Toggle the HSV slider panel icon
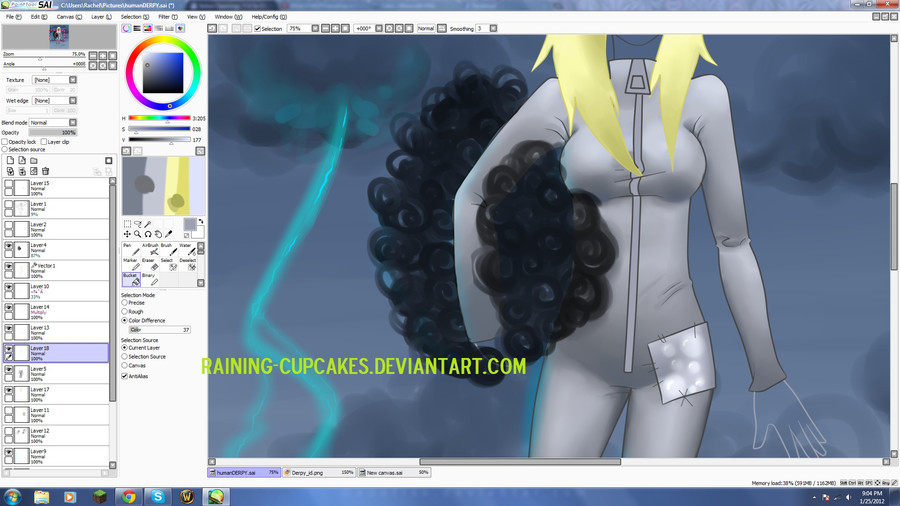 click(x=148, y=28)
